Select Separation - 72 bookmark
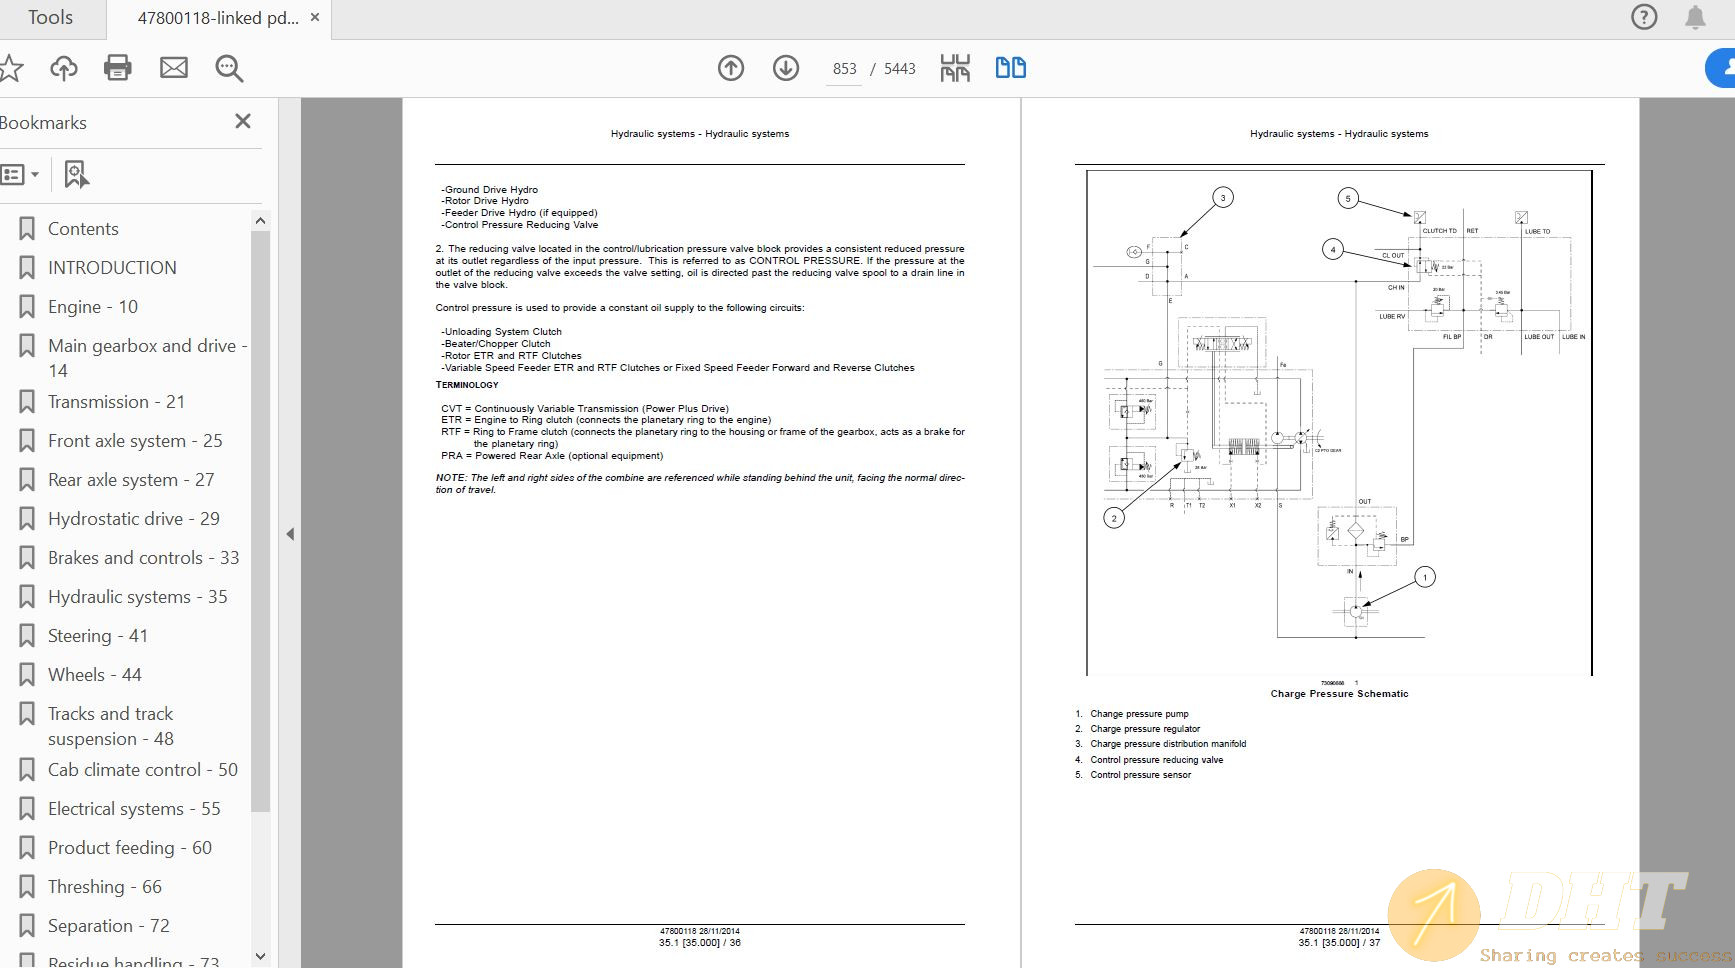 pos(109,926)
